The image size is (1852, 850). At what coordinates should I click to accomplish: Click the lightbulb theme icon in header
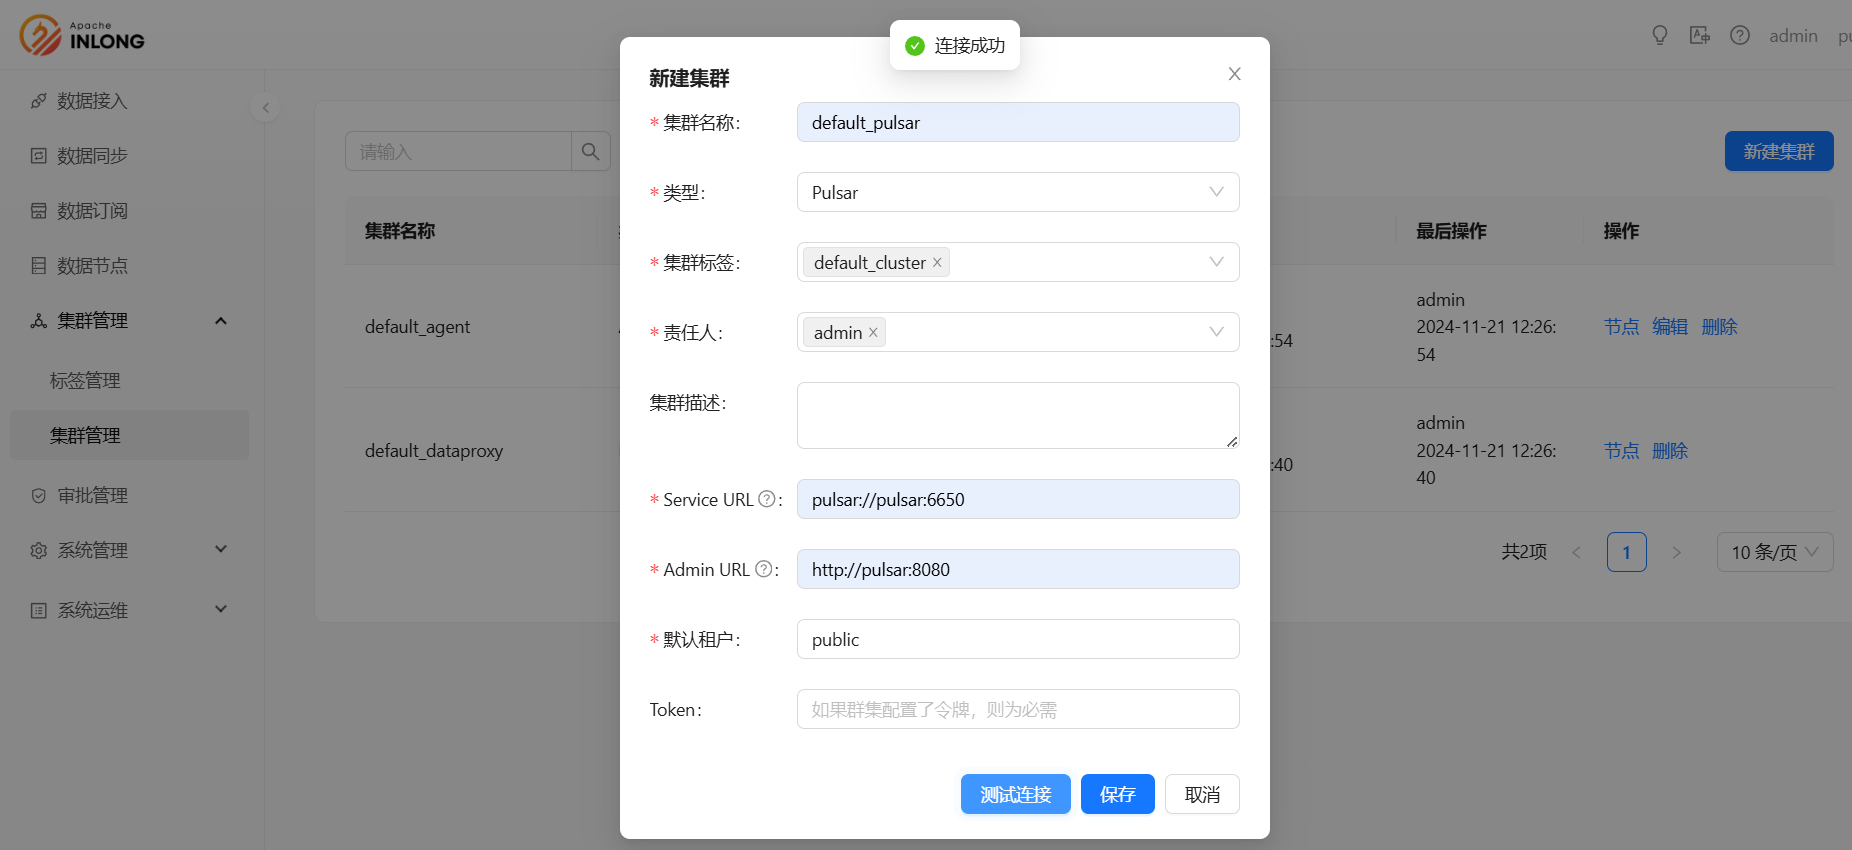pyautogui.click(x=1660, y=36)
